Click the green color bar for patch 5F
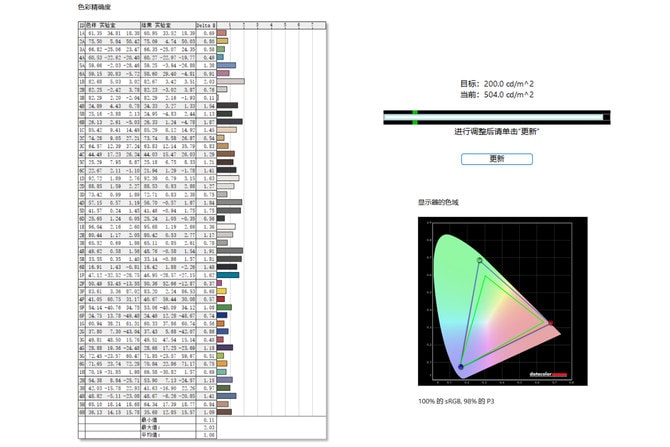670x447 pixels. pos(224,305)
